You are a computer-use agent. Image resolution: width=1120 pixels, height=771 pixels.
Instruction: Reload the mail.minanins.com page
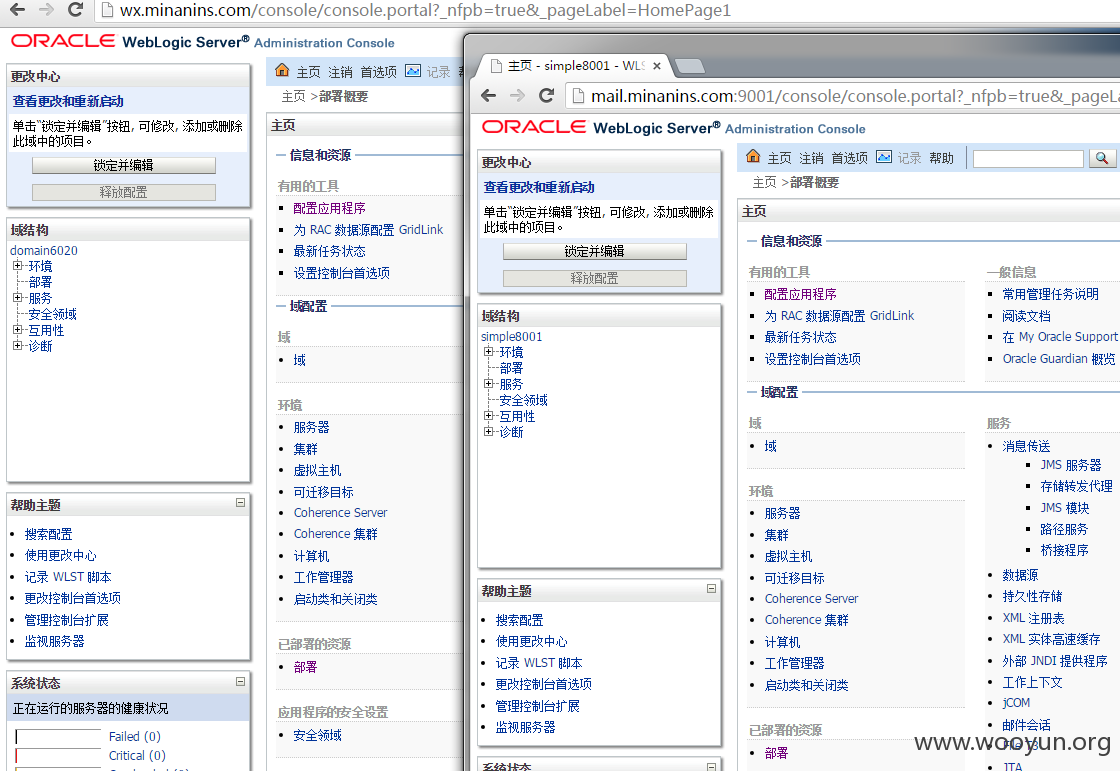pos(546,95)
